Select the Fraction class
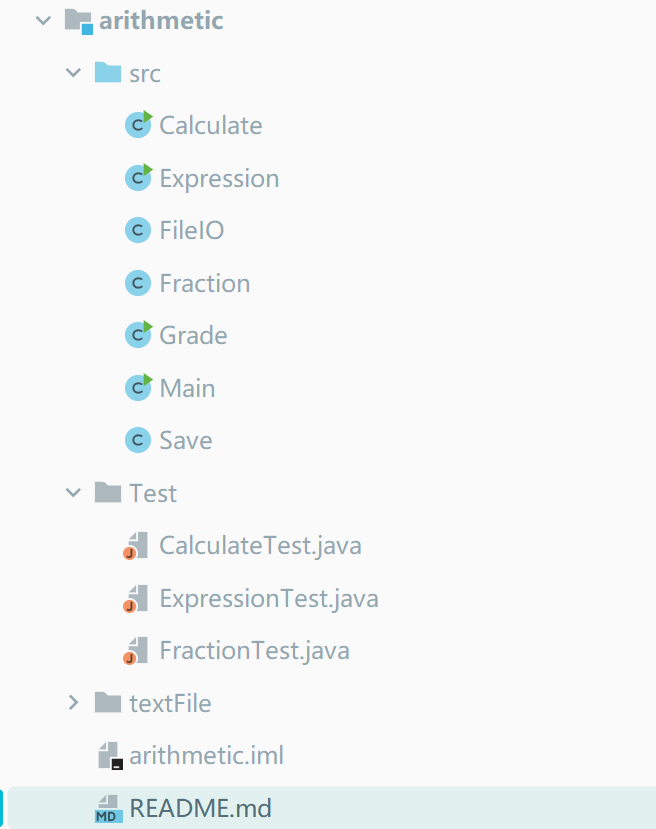Screen dimensions: 656x829 pos(204,283)
